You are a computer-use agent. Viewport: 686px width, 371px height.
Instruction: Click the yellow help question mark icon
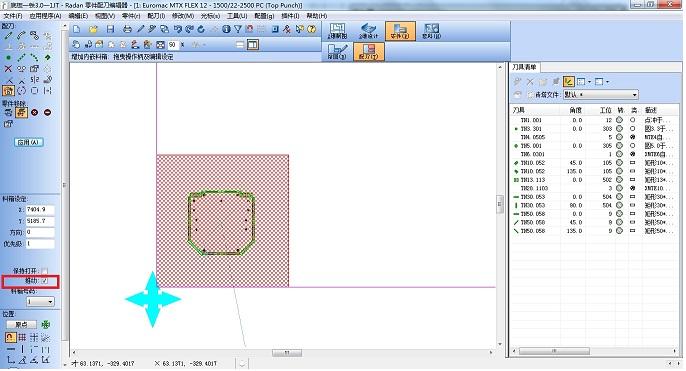312,29
